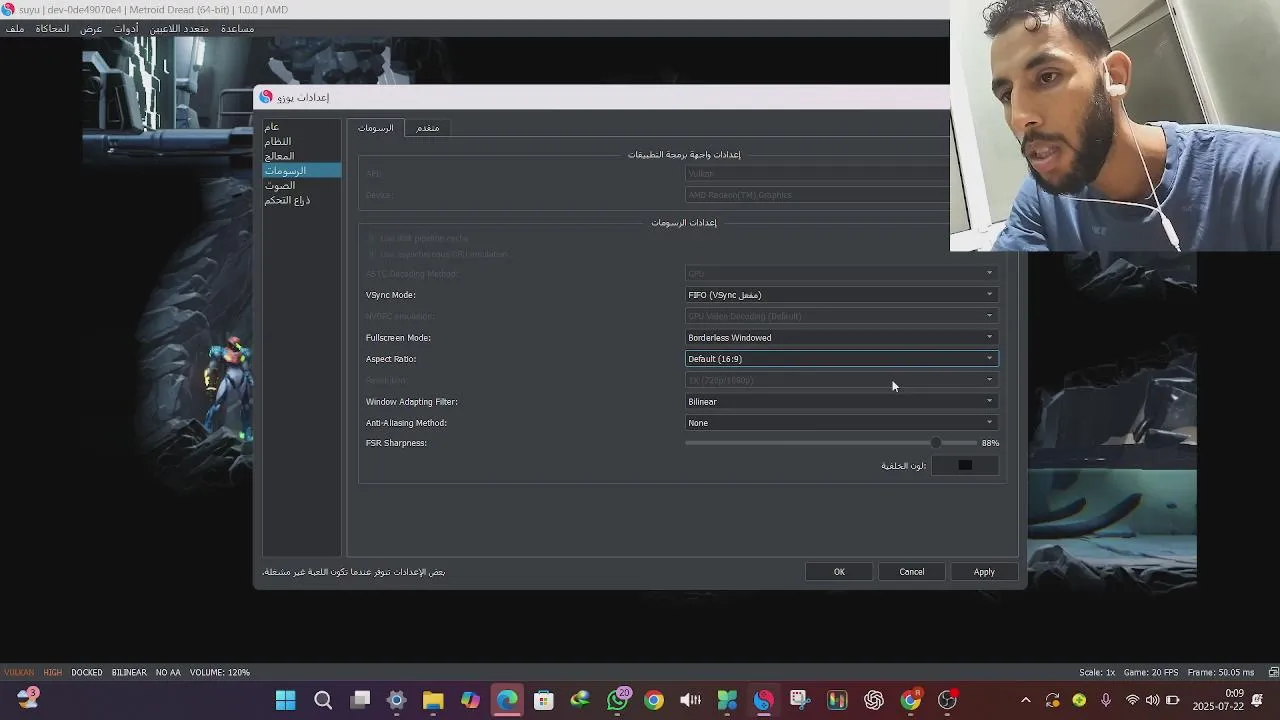Open the ملف menu
The height and width of the screenshot is (720, 1280).
coord(15,29)
